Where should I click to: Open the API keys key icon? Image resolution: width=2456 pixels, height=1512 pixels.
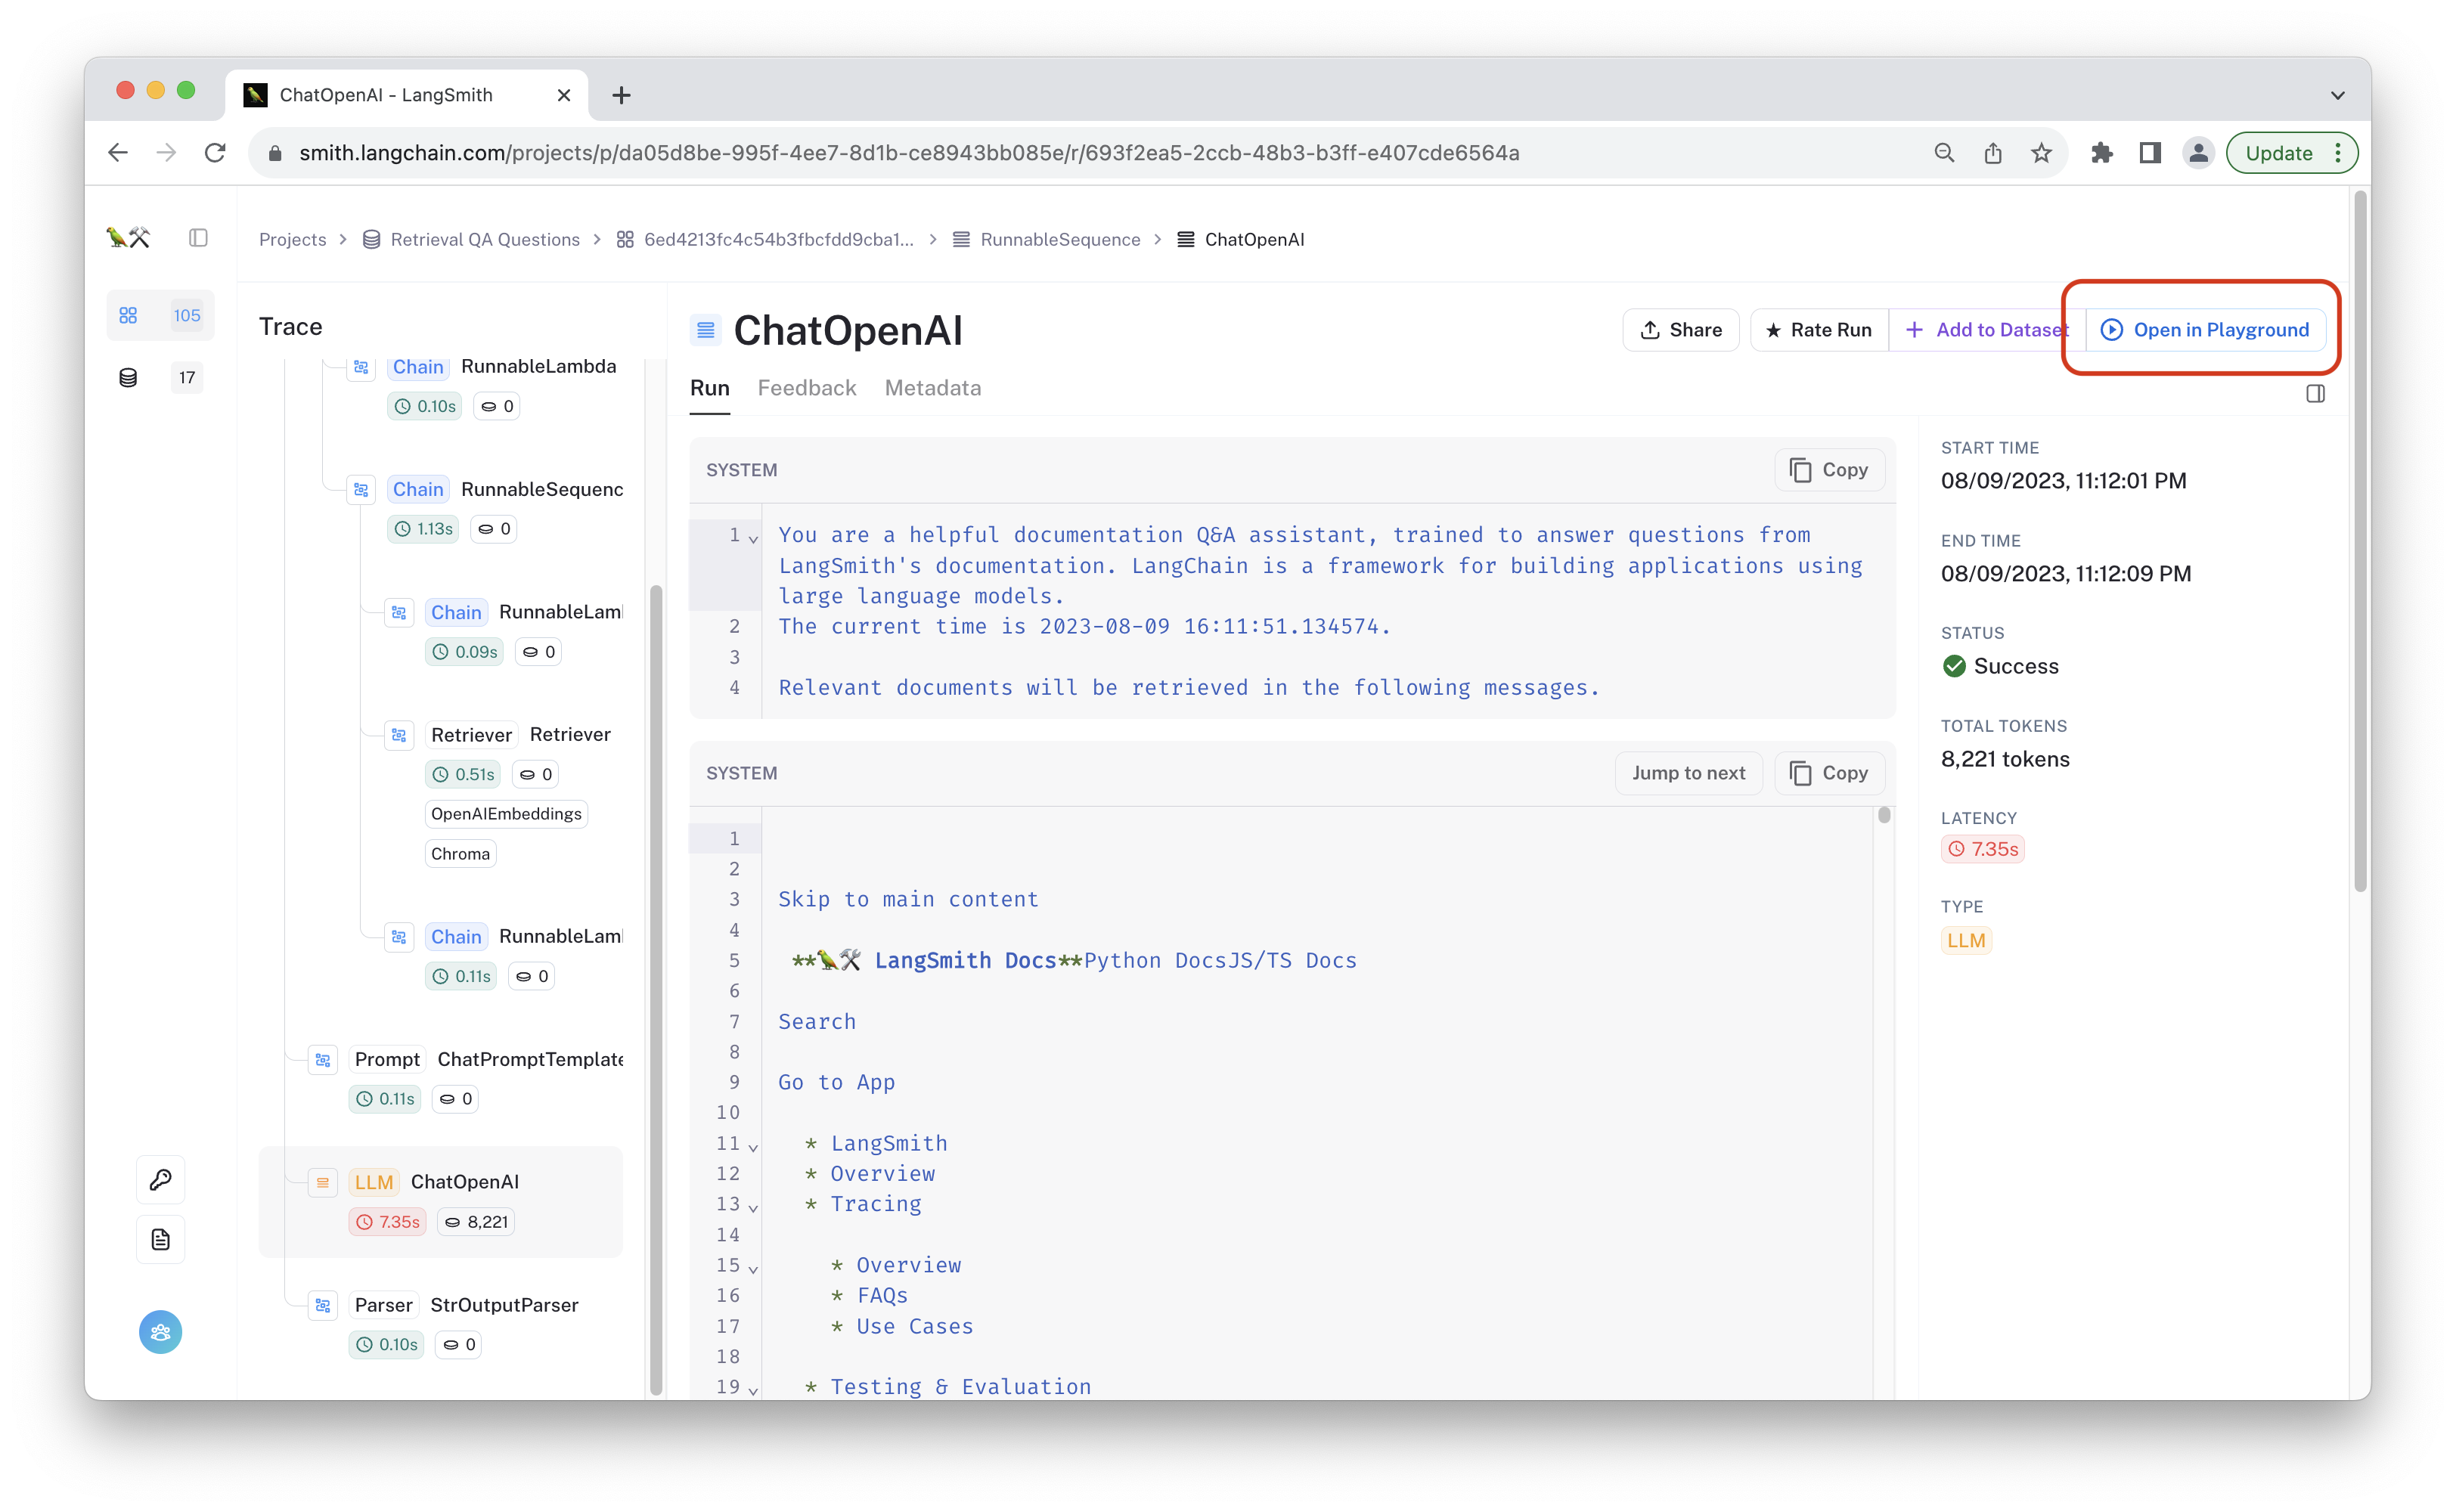(x=160, y=1180)
